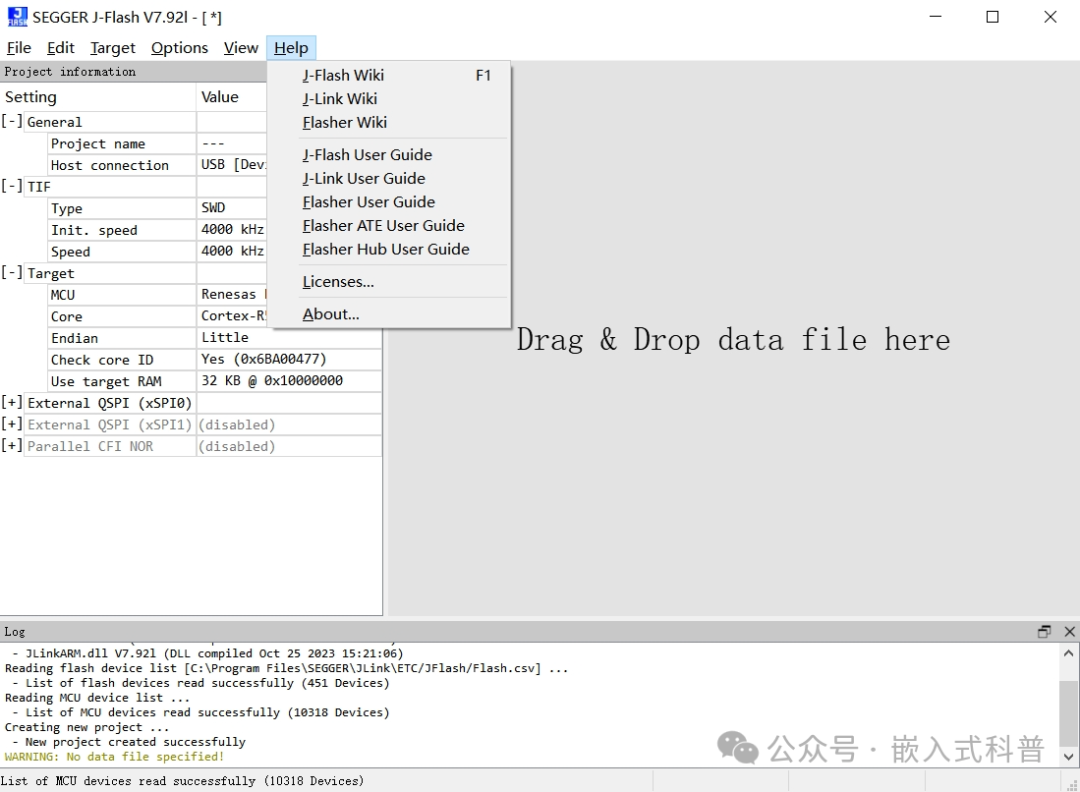Viewport: 1080px width, 792px height.
Task: Close the open Help menu
Action: coord(291,48)
